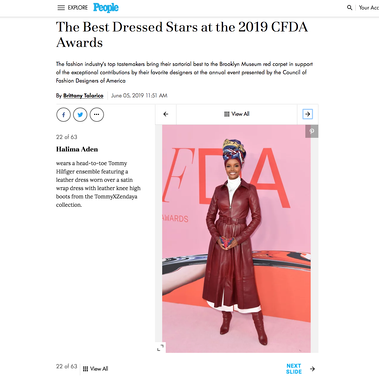Advance to next slide arrow at top
The image size is (379, 379).
307,114
